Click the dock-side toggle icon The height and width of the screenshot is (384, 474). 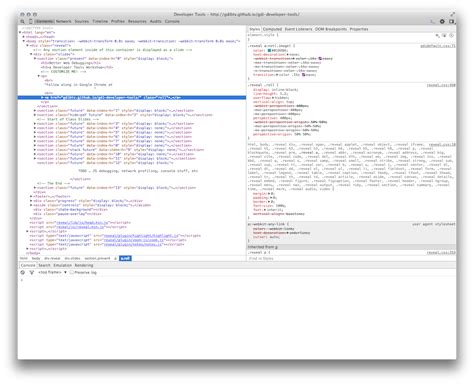(x=452, y=21)
